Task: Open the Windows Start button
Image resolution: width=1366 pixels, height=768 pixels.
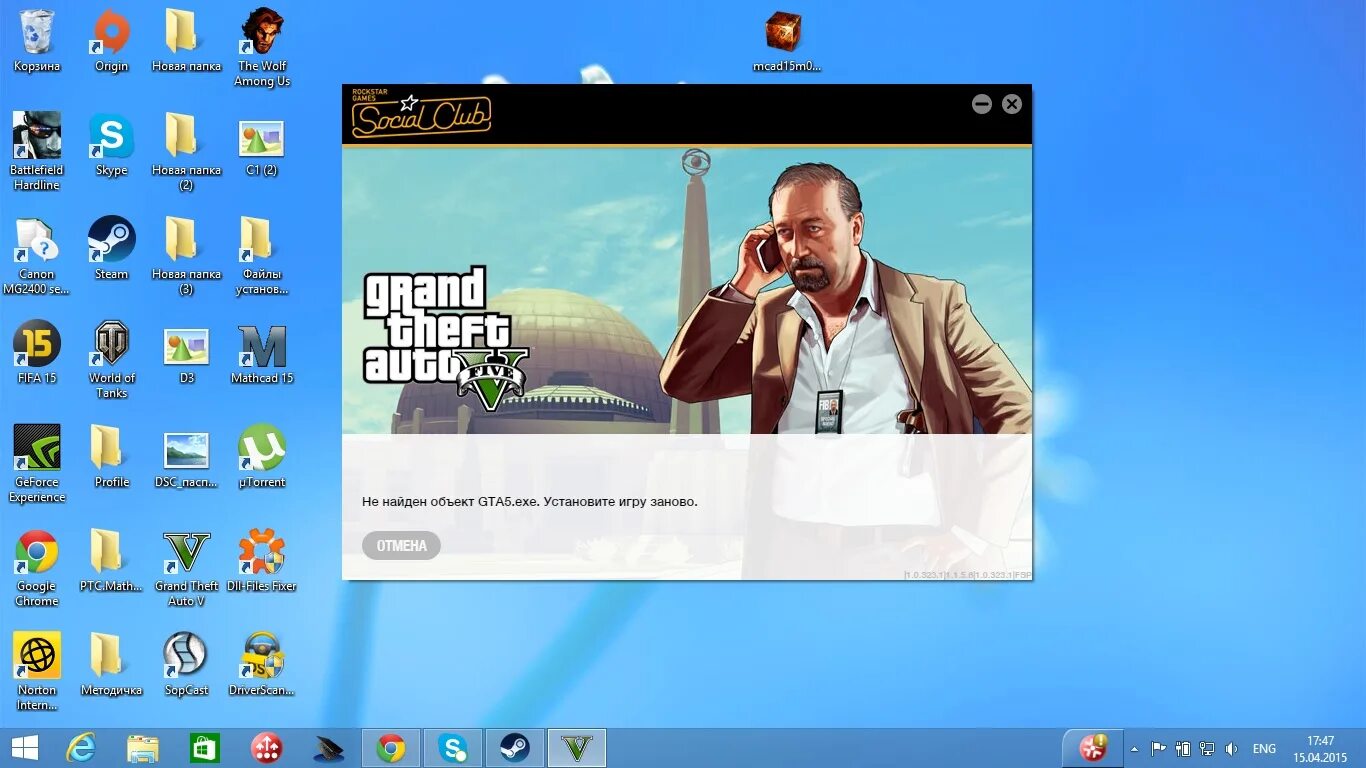Action: click(25, 748)
